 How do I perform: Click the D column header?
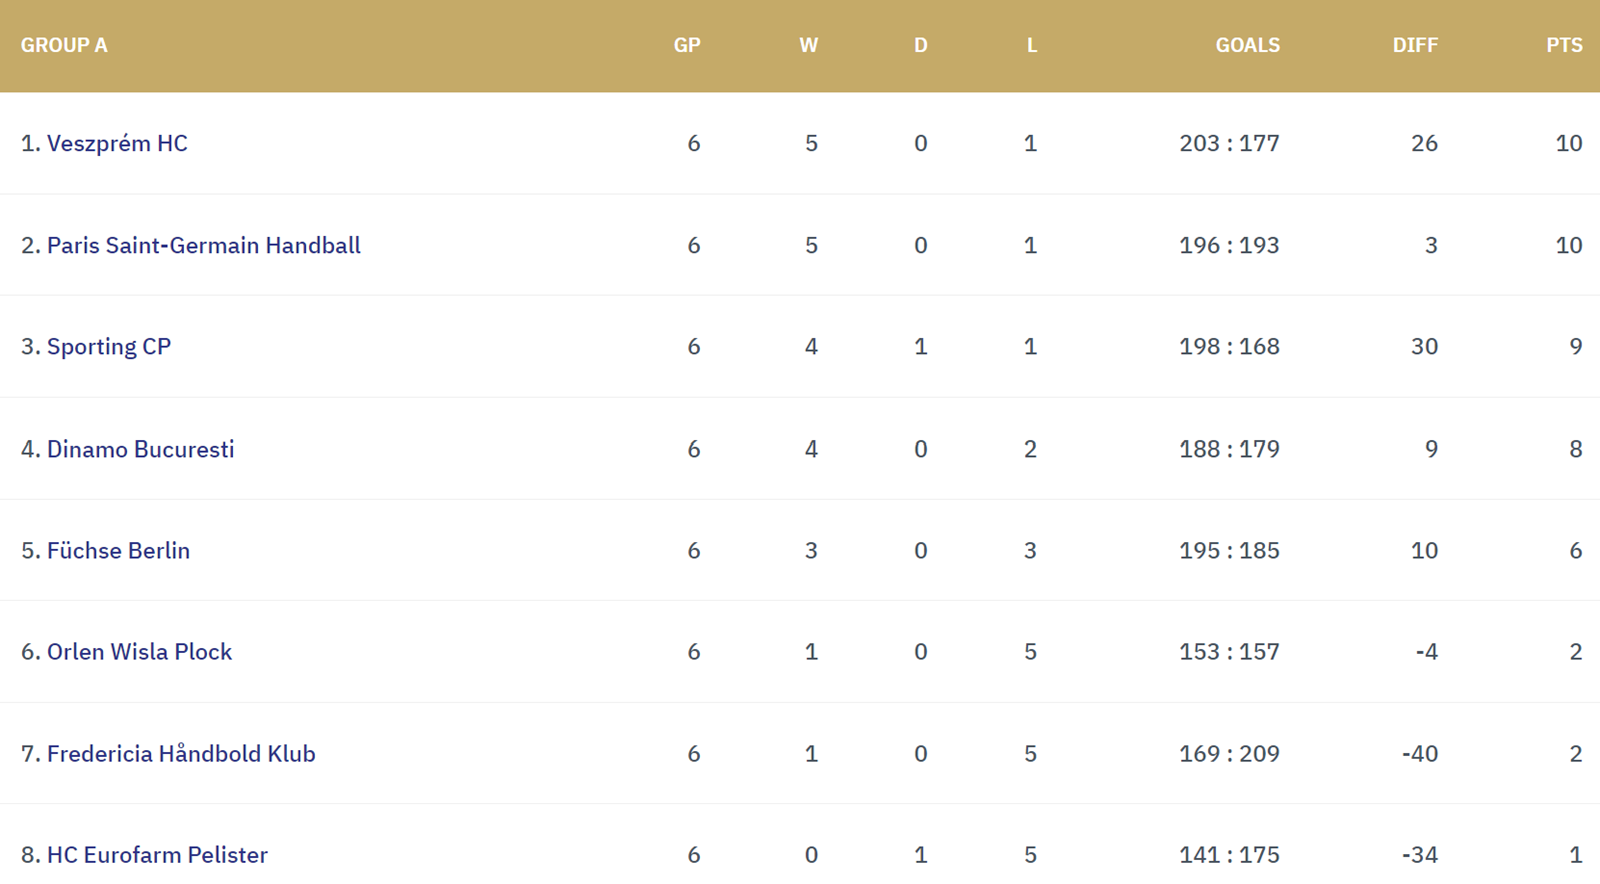pos(921,45)
